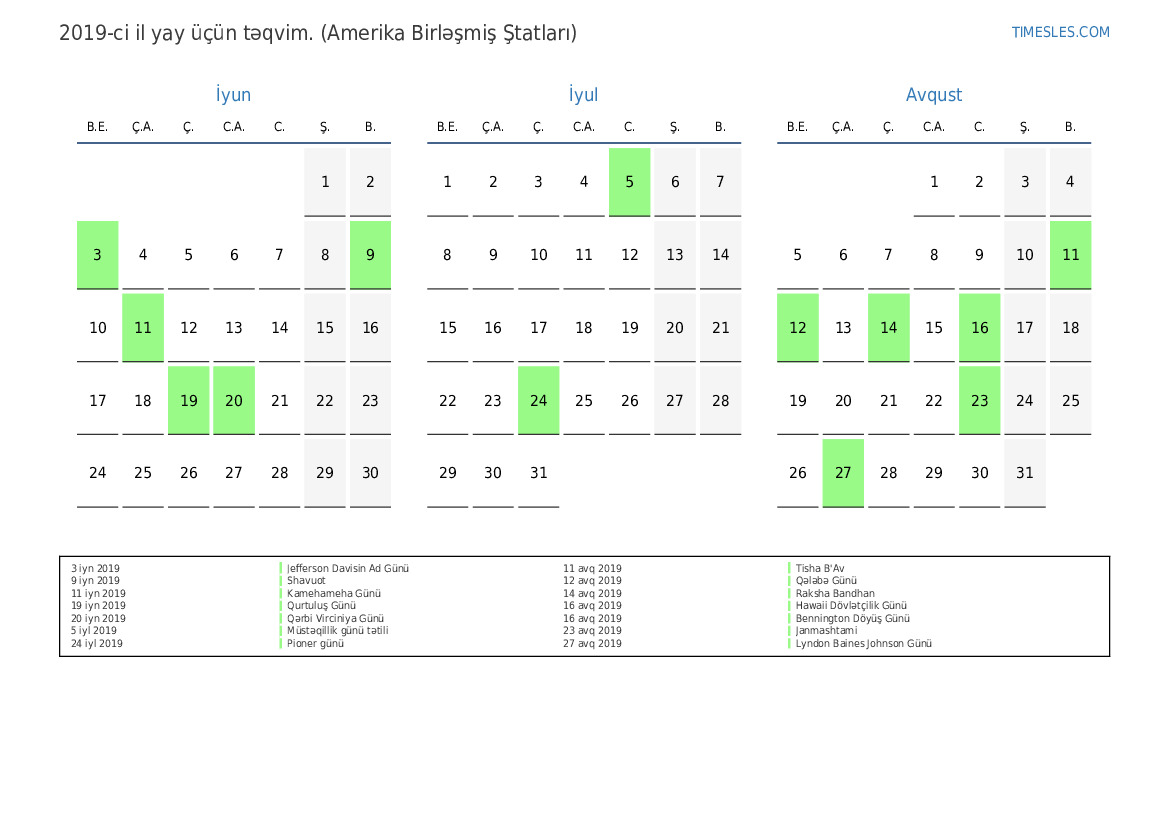Select highlighted June 3 date cell
The width and height of the screenshot is (1169, 827).
[97, 255]
